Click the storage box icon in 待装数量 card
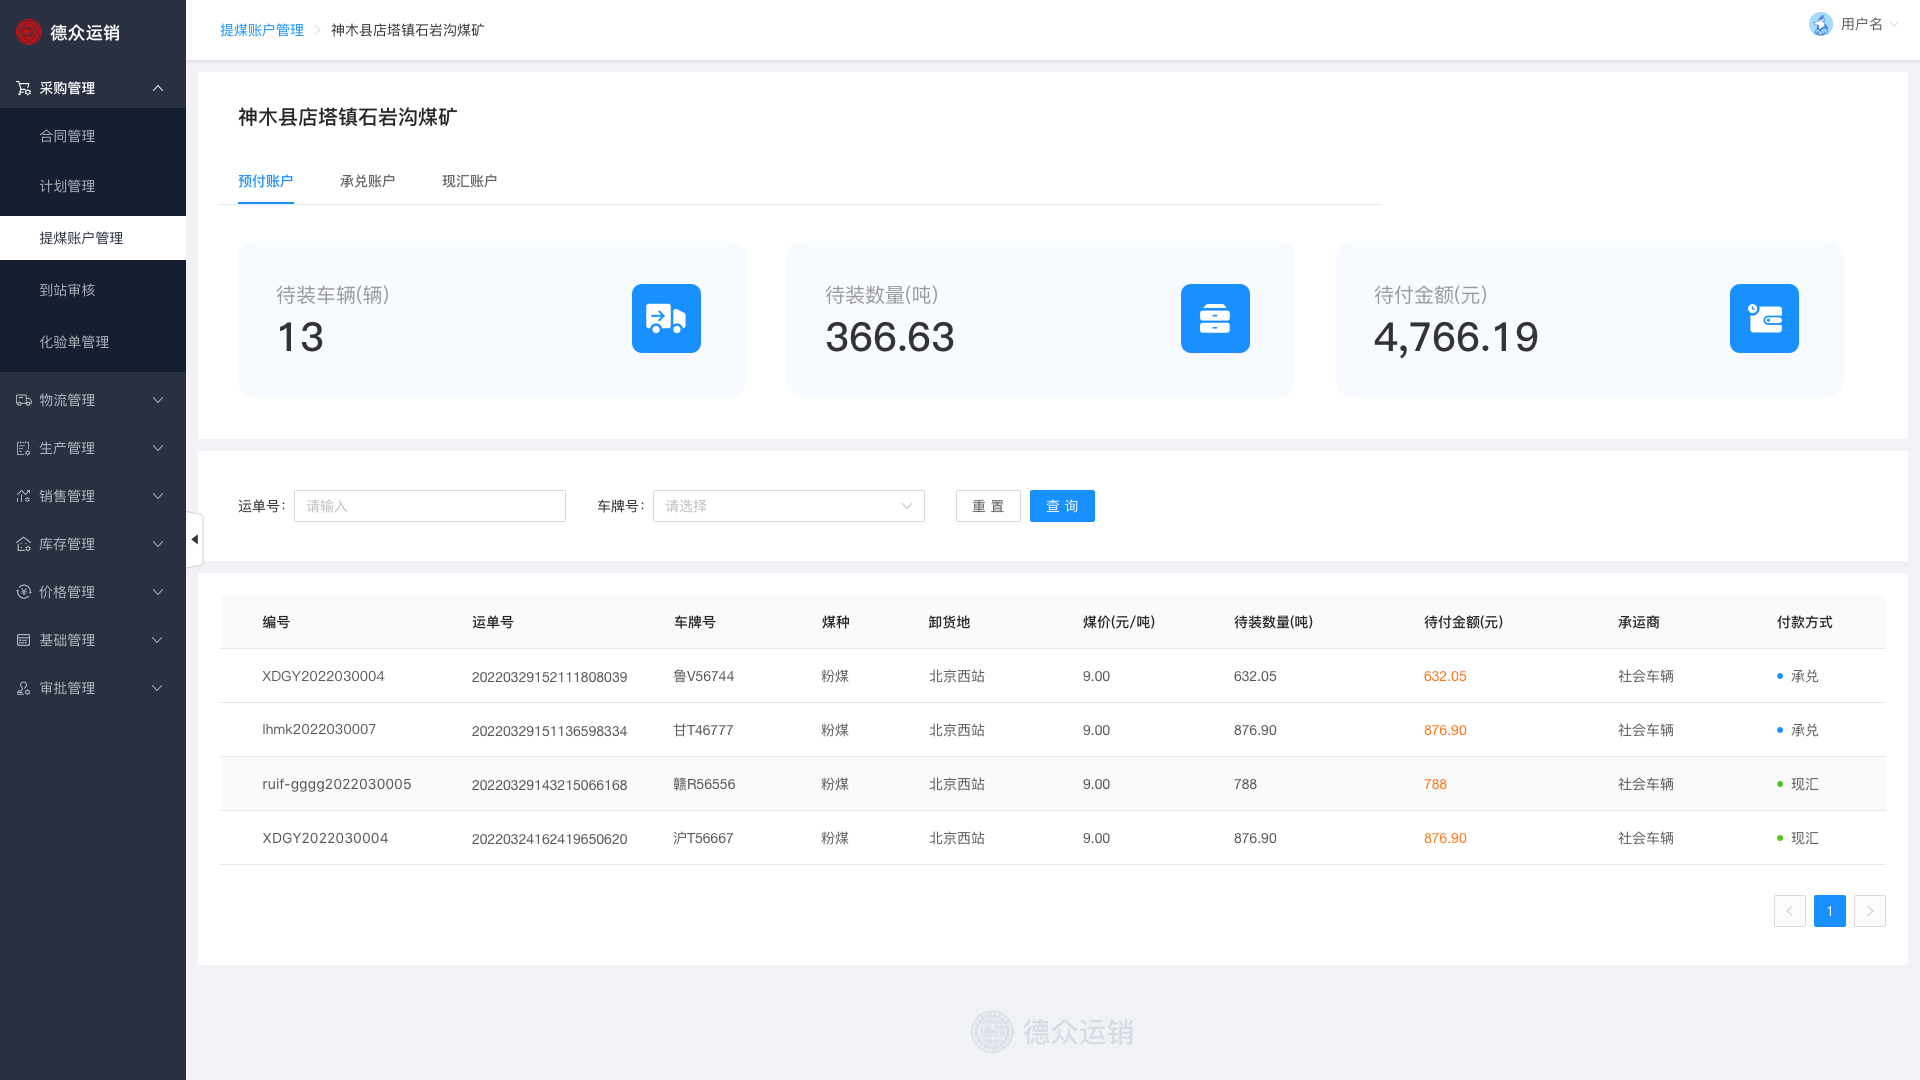Viewport: 1920px width, 1080px height. [x=1215, y=318]
